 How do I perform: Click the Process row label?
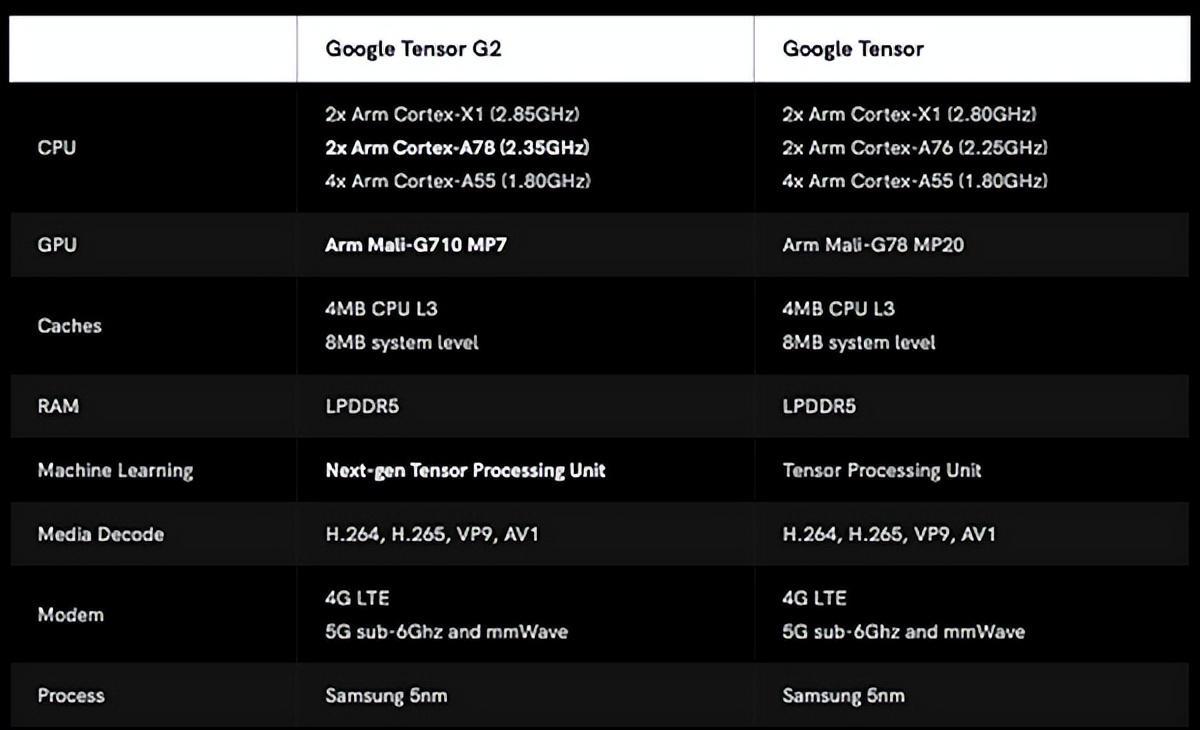[70, 696]
